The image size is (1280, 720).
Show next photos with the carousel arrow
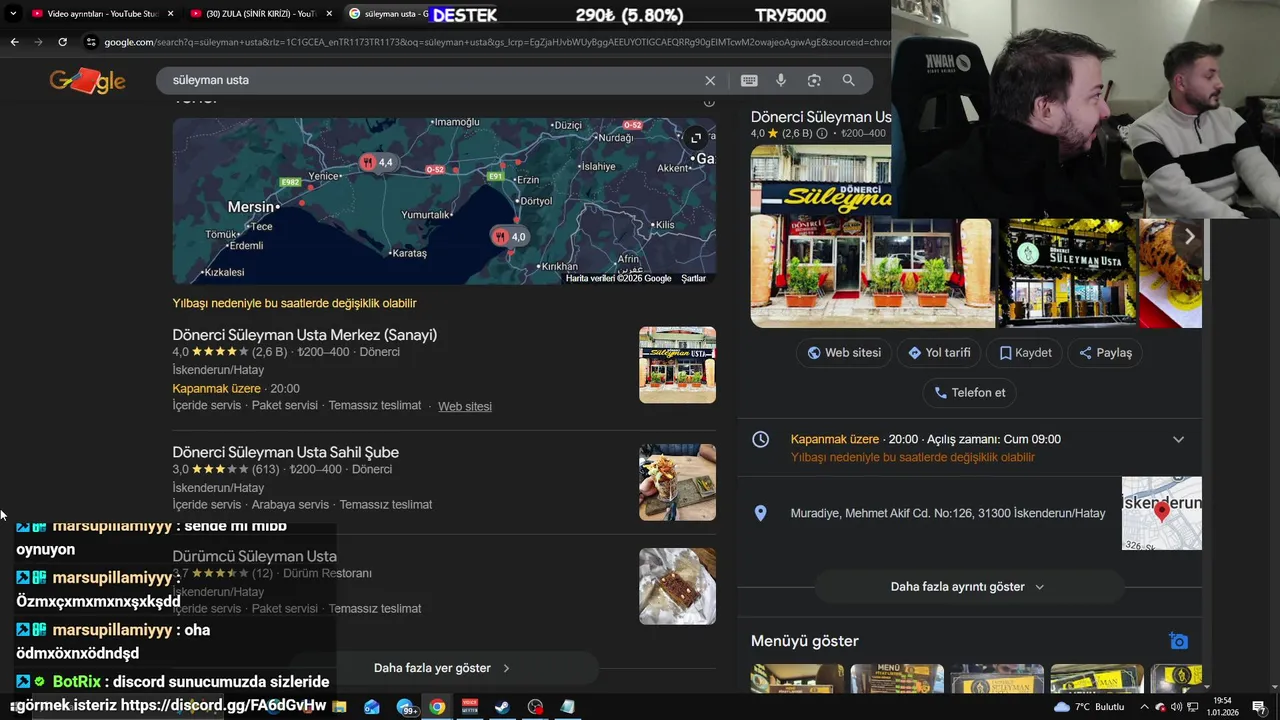[1189, 237]
